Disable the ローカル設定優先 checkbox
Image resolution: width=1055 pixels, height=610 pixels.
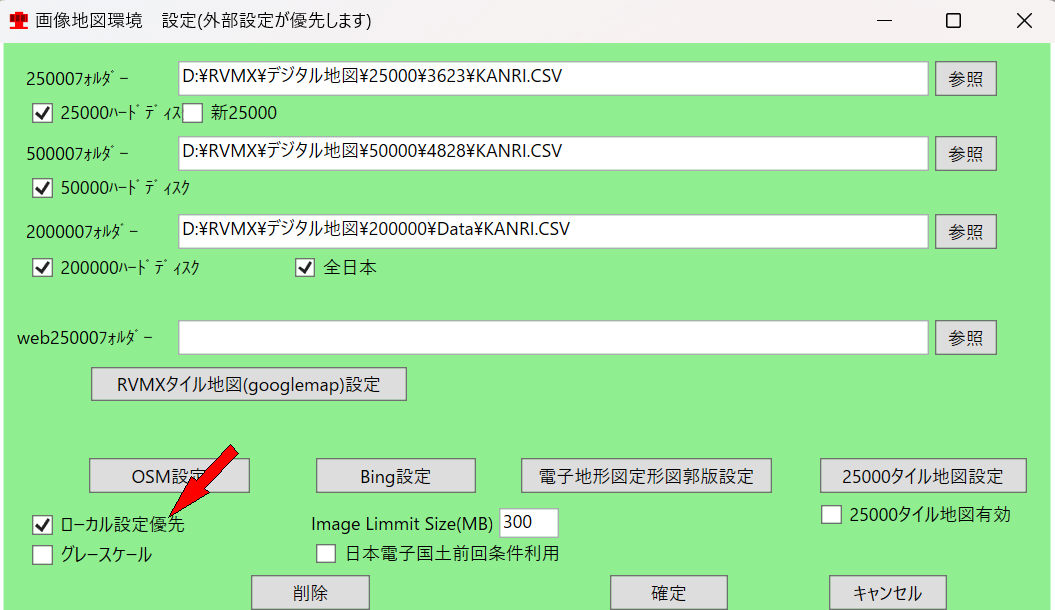coord(42,524)
